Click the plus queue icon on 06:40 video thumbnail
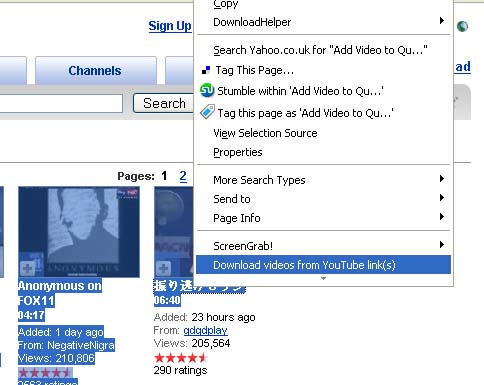The image size is (484, 385). pyautogui.click(x=163, y=268)
